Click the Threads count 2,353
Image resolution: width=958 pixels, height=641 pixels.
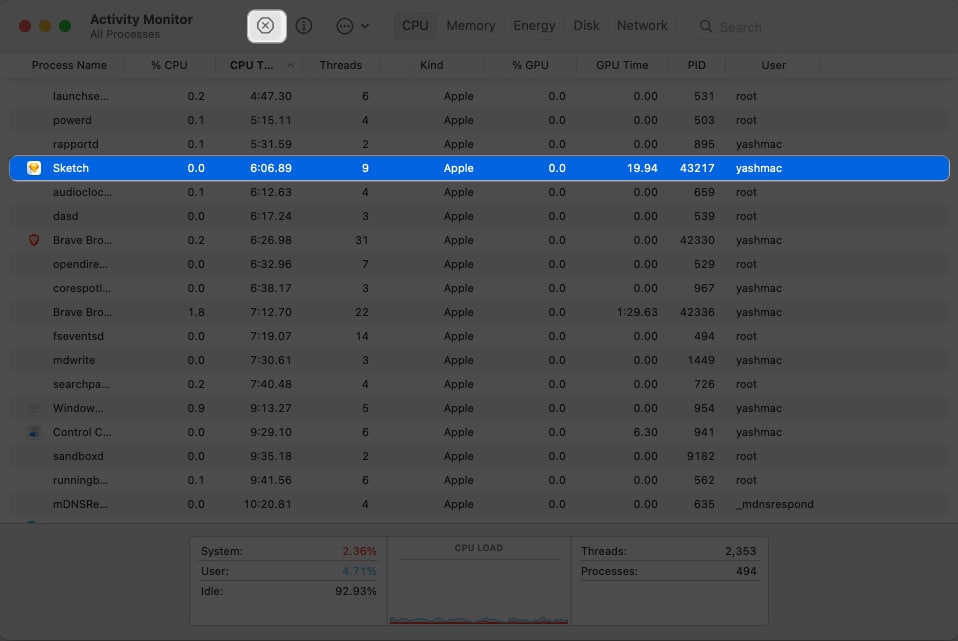tap(740, 551)
